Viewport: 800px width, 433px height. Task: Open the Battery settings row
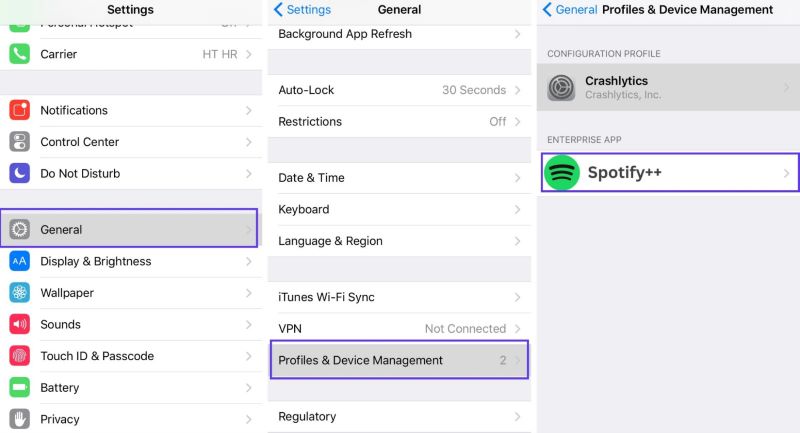click(x=130, y=388)
